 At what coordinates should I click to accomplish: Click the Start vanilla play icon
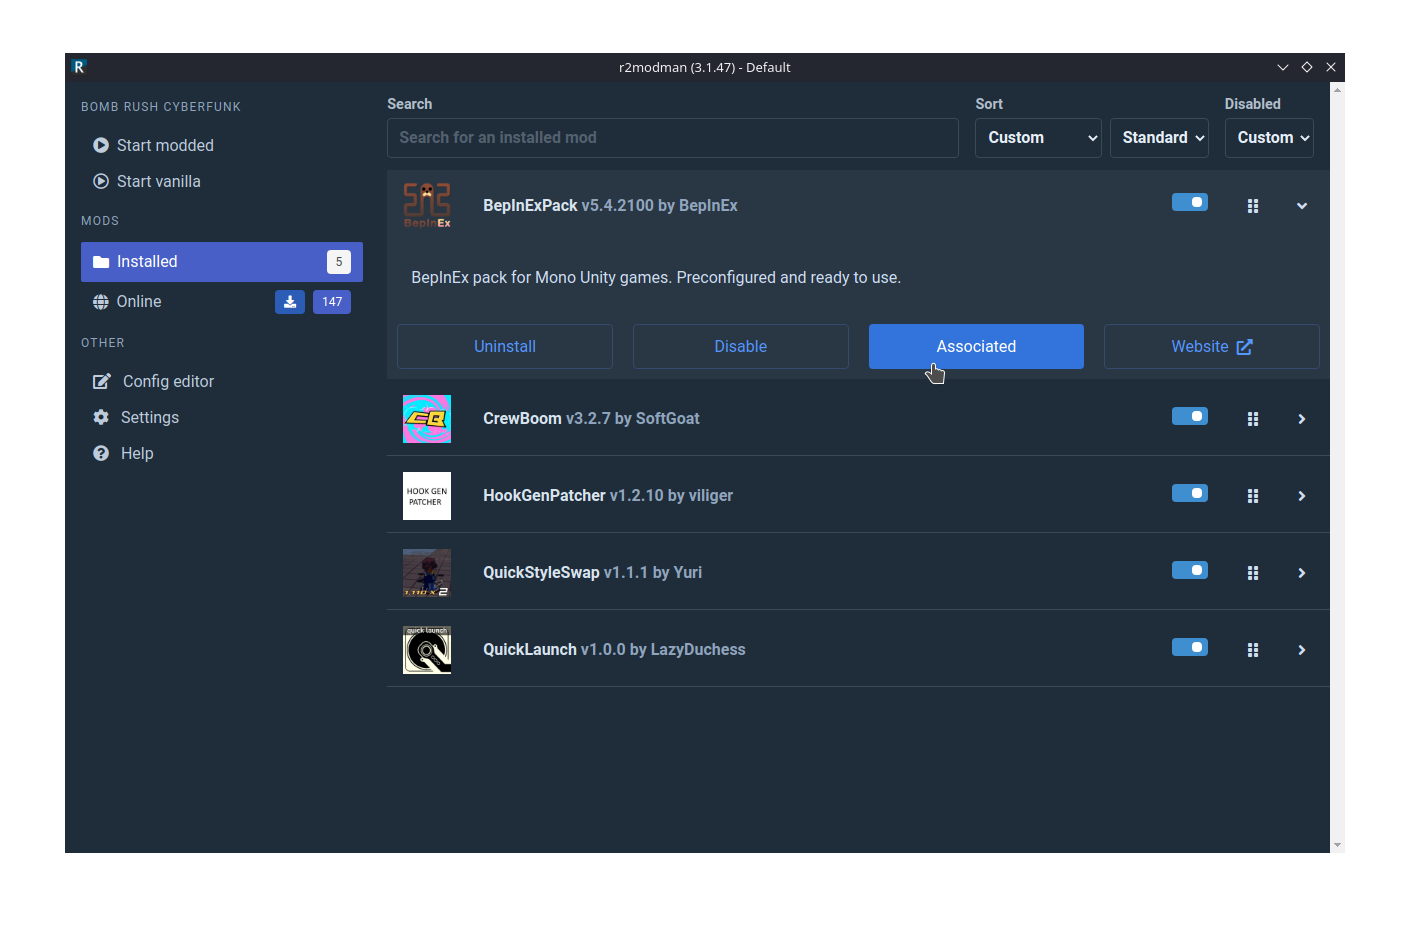(x=101, y=181)
